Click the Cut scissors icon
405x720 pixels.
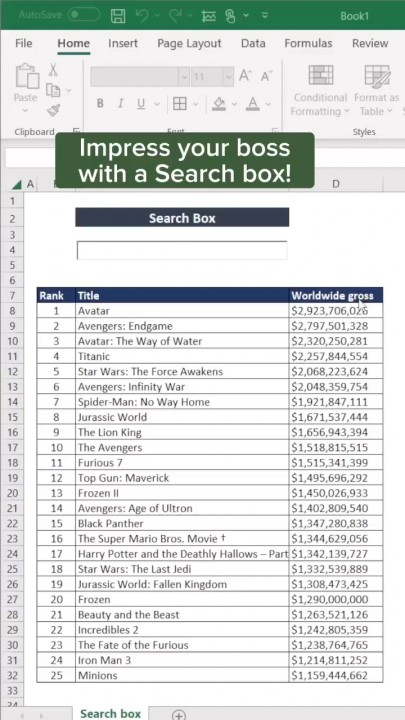(53, 70)
